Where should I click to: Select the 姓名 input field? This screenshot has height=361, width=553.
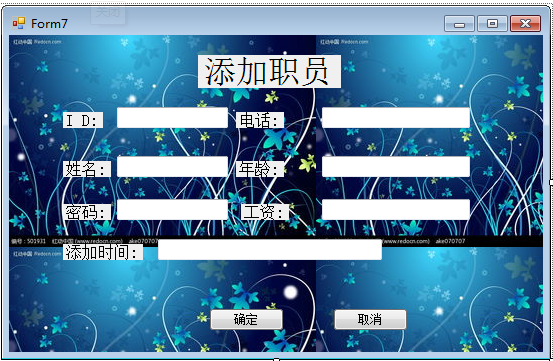click(172, 166)
